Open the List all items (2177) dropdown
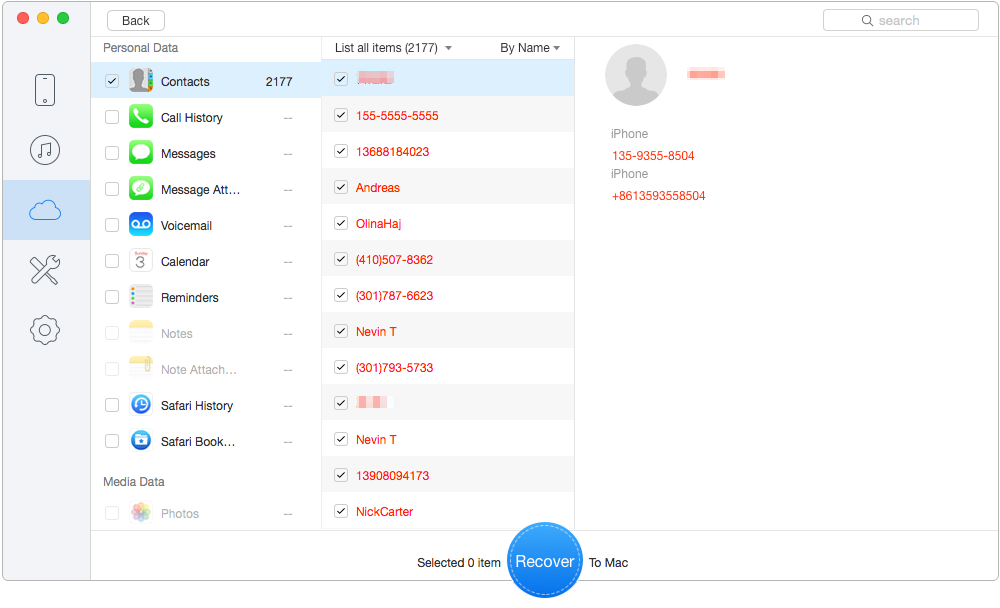Image resolution: width=1000 pixels, height=608 pixels. (393, 48)
